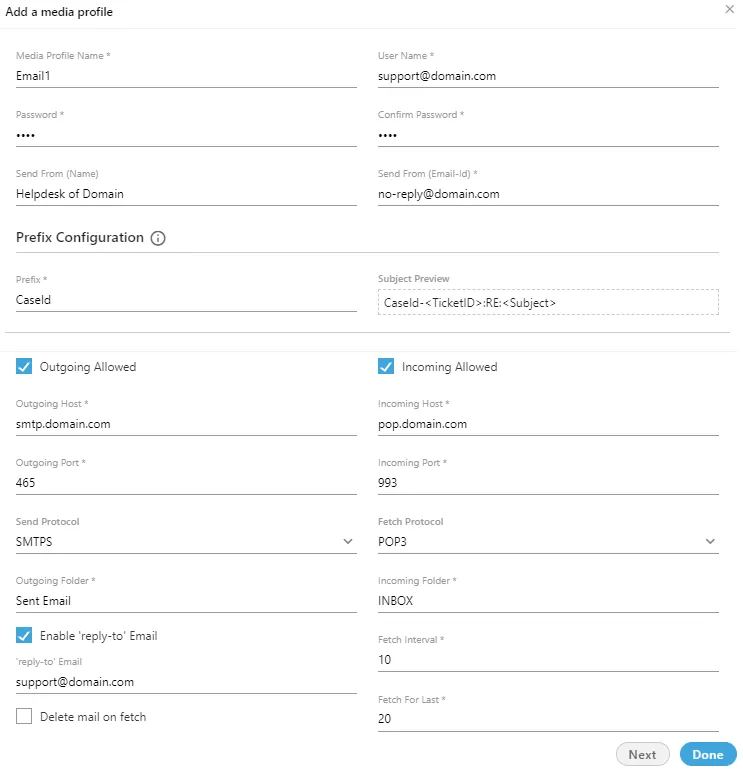Click the Next button

coord(643,755)
